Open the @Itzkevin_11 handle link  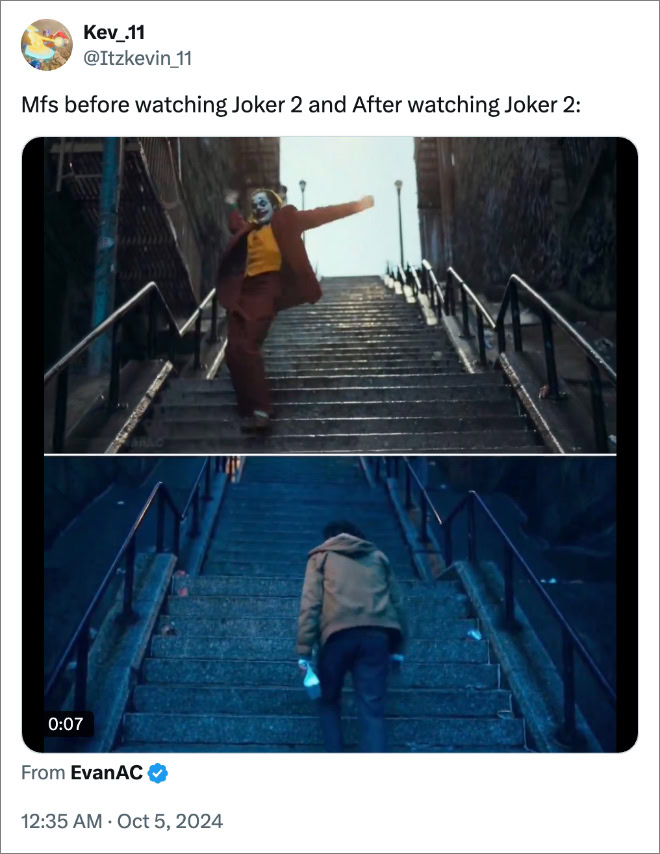[137, 58]
